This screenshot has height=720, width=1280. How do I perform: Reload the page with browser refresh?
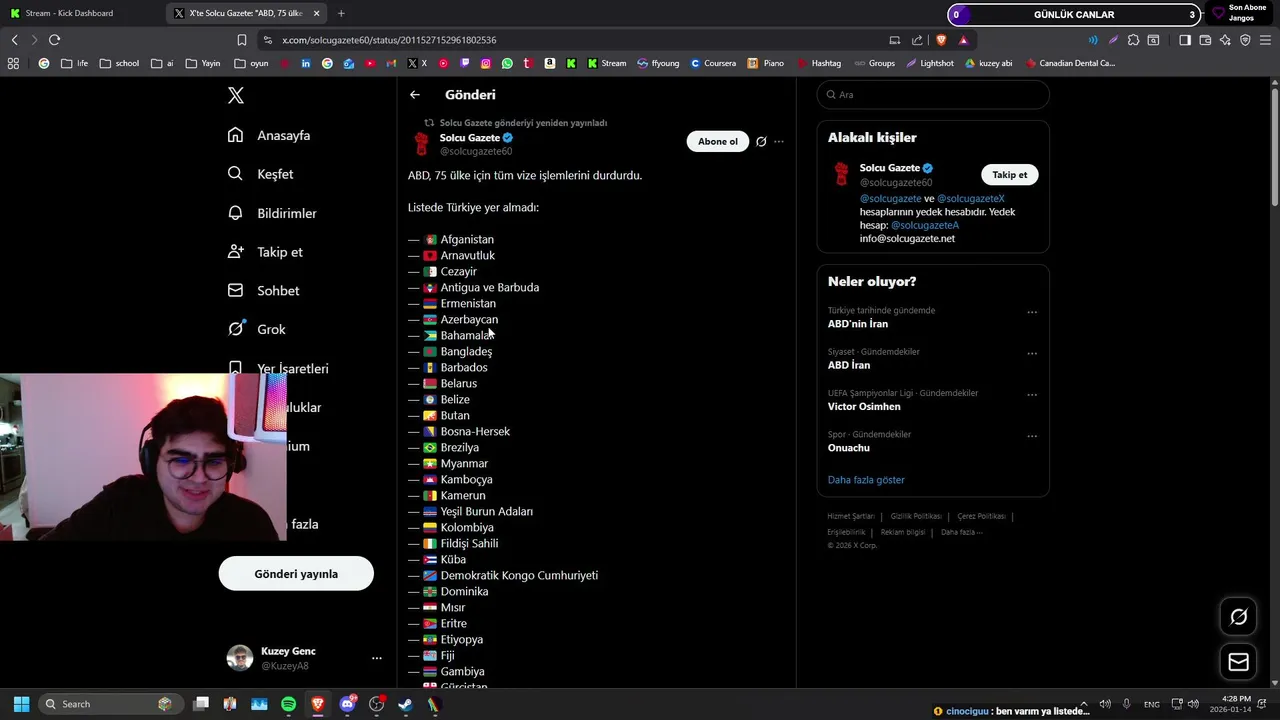pos(54,40)
